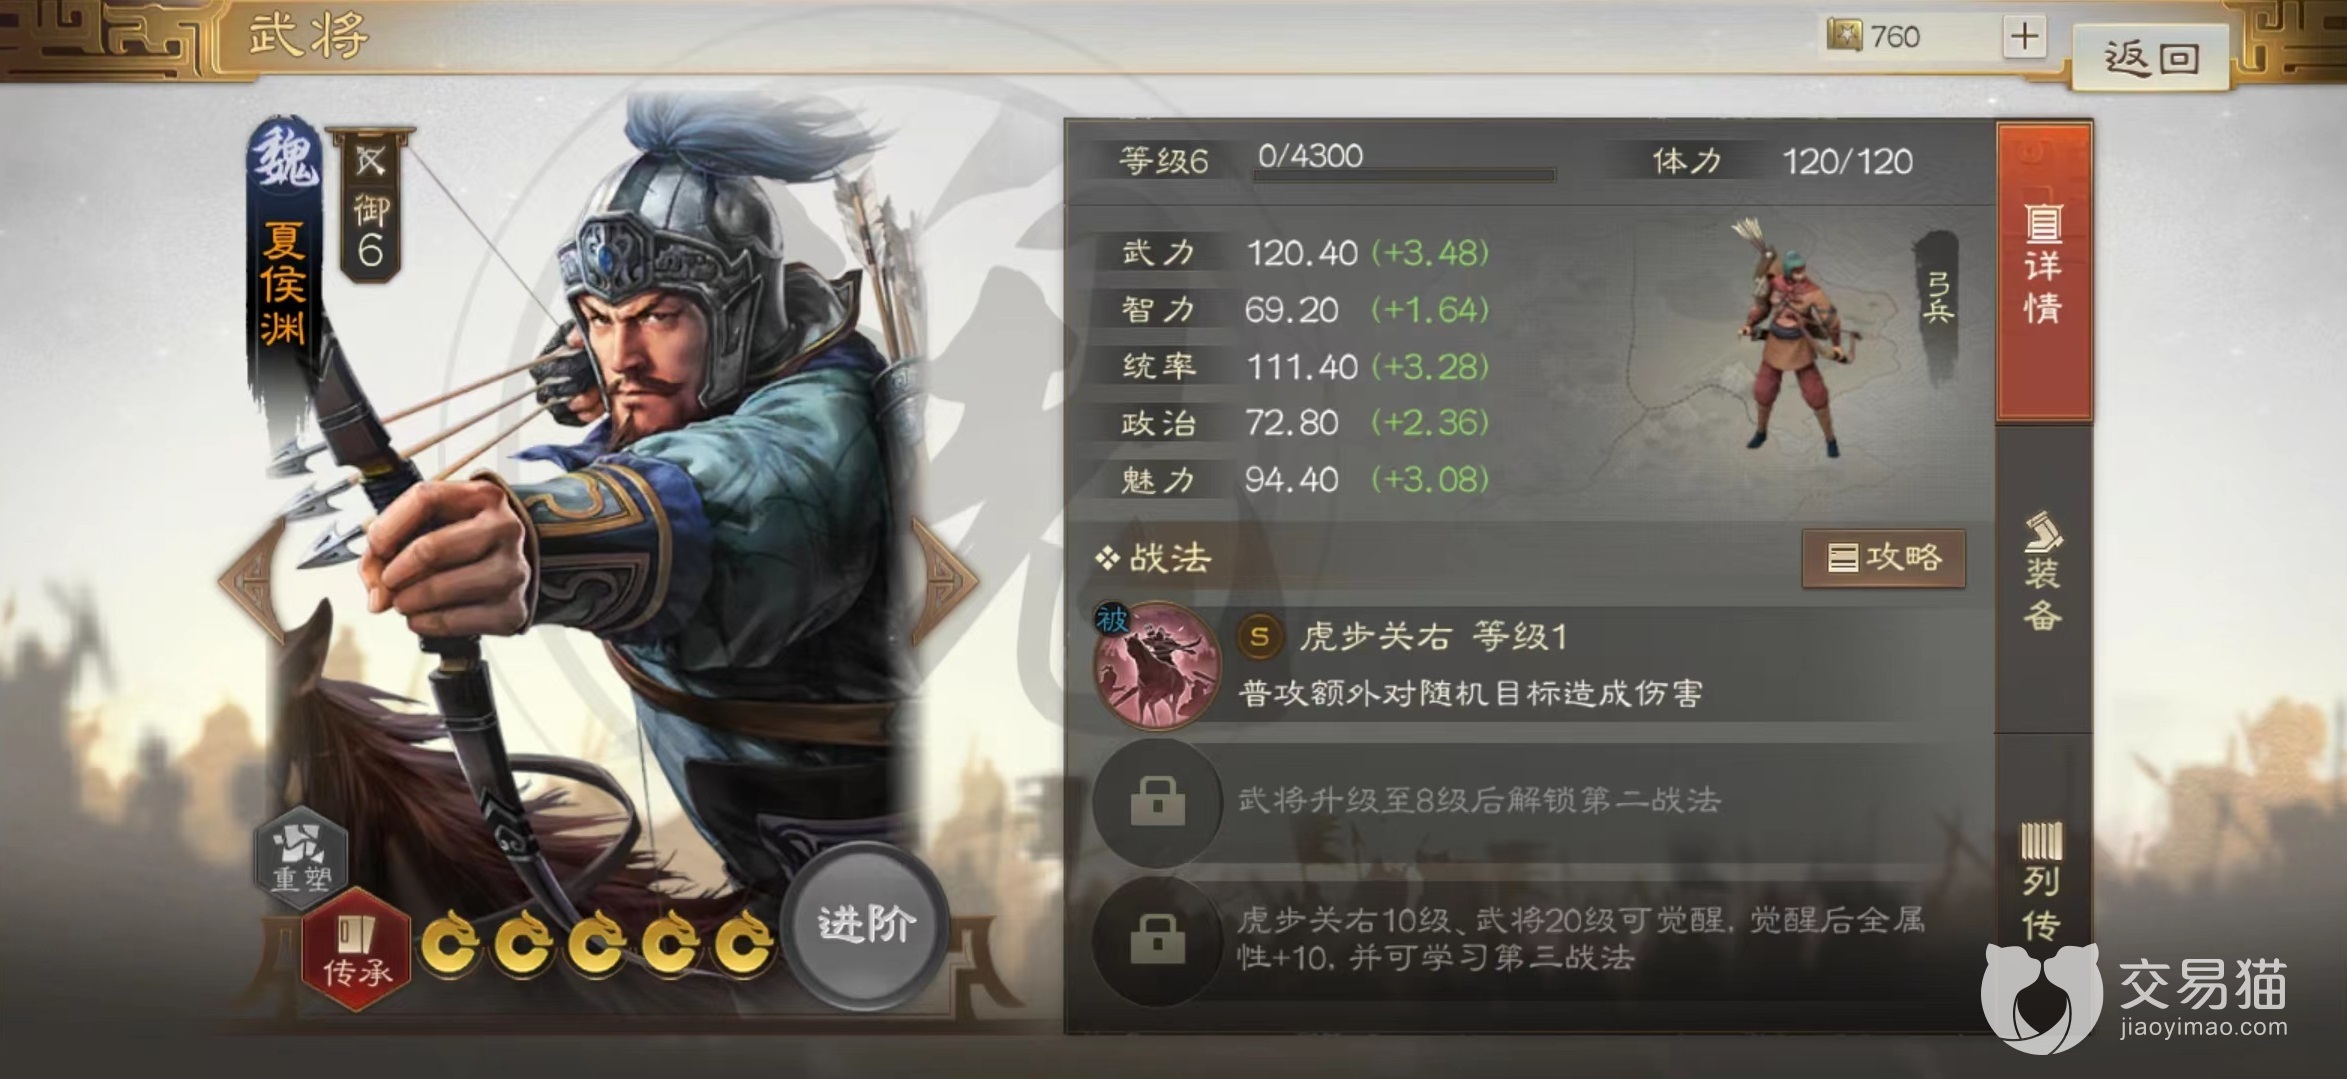Click the 御 6 cost badge
This screenshot has width=2347, height=1079.
coord(370,205)
